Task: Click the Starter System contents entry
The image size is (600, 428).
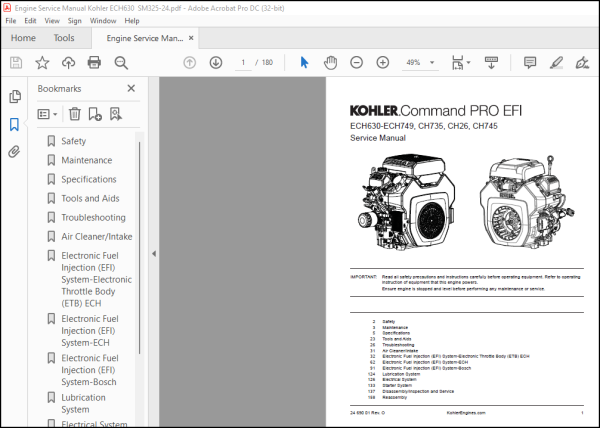Action: pos(397,386)
